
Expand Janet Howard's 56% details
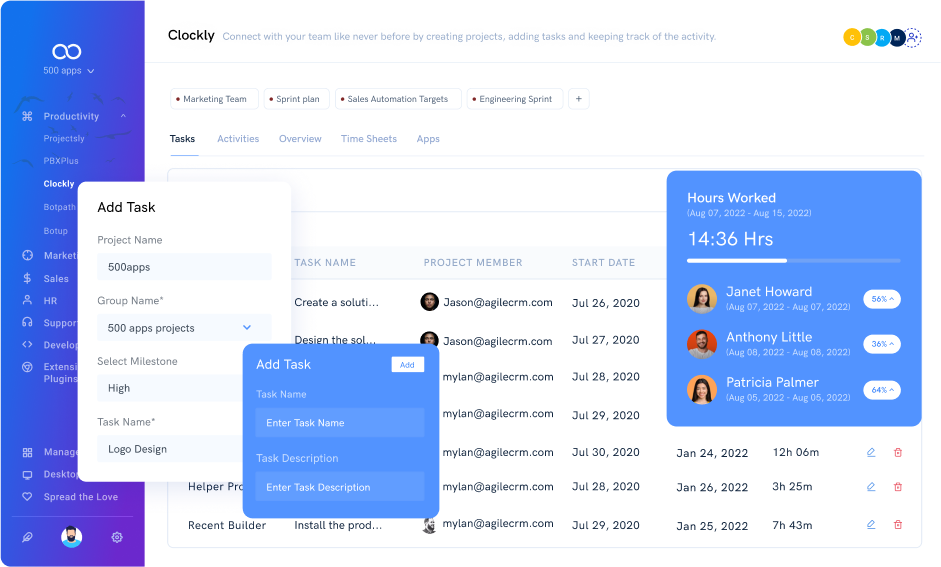(881, 299)
